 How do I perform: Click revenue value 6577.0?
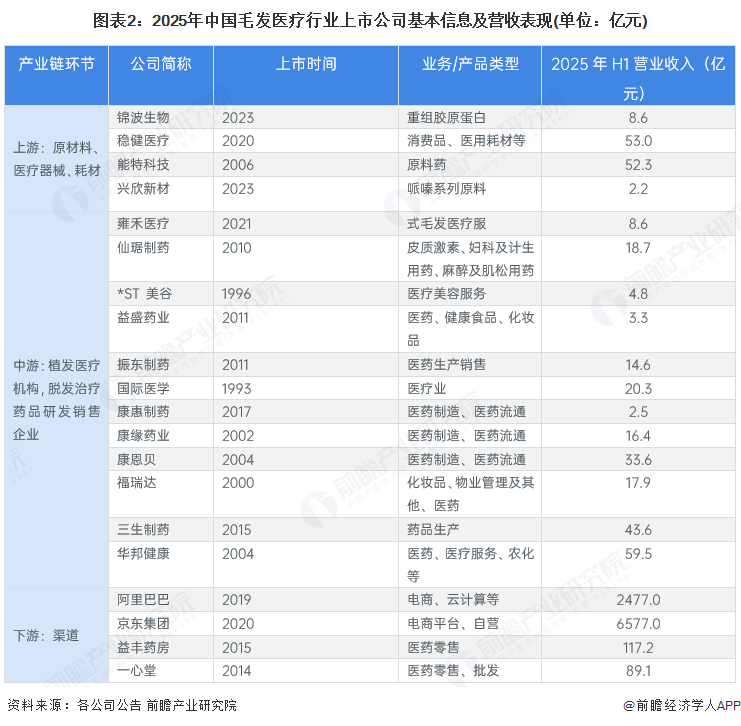tap(638, 624)
